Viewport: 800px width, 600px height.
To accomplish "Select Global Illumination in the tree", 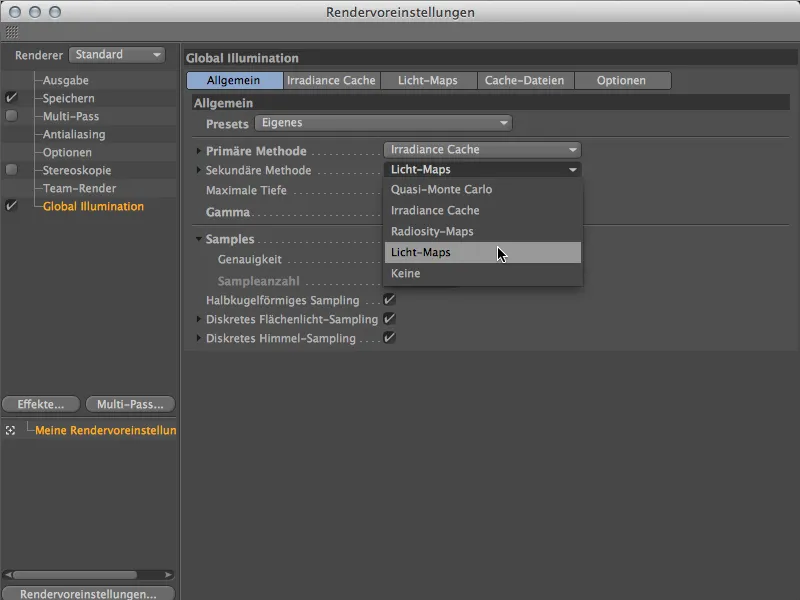I will tap(93, 206).
